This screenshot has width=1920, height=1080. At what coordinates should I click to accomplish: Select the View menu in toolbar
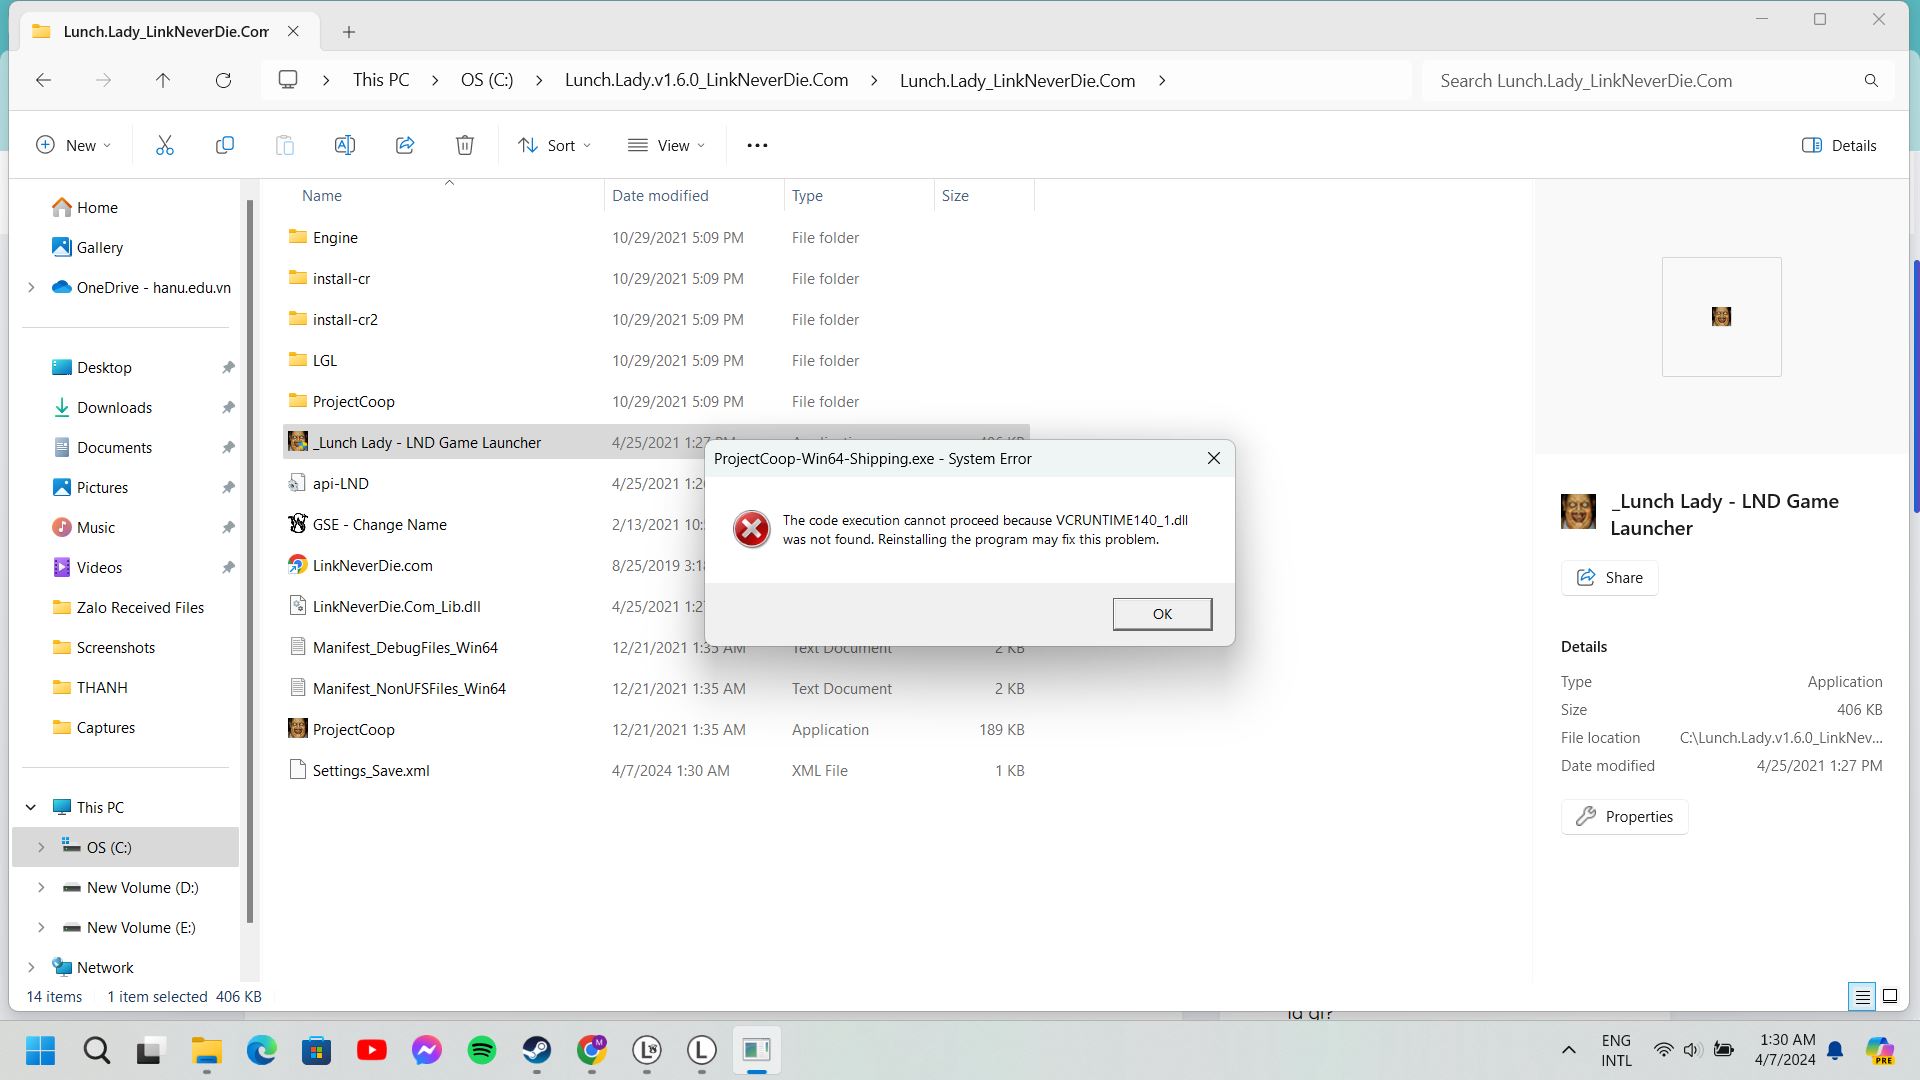point(673,144)
